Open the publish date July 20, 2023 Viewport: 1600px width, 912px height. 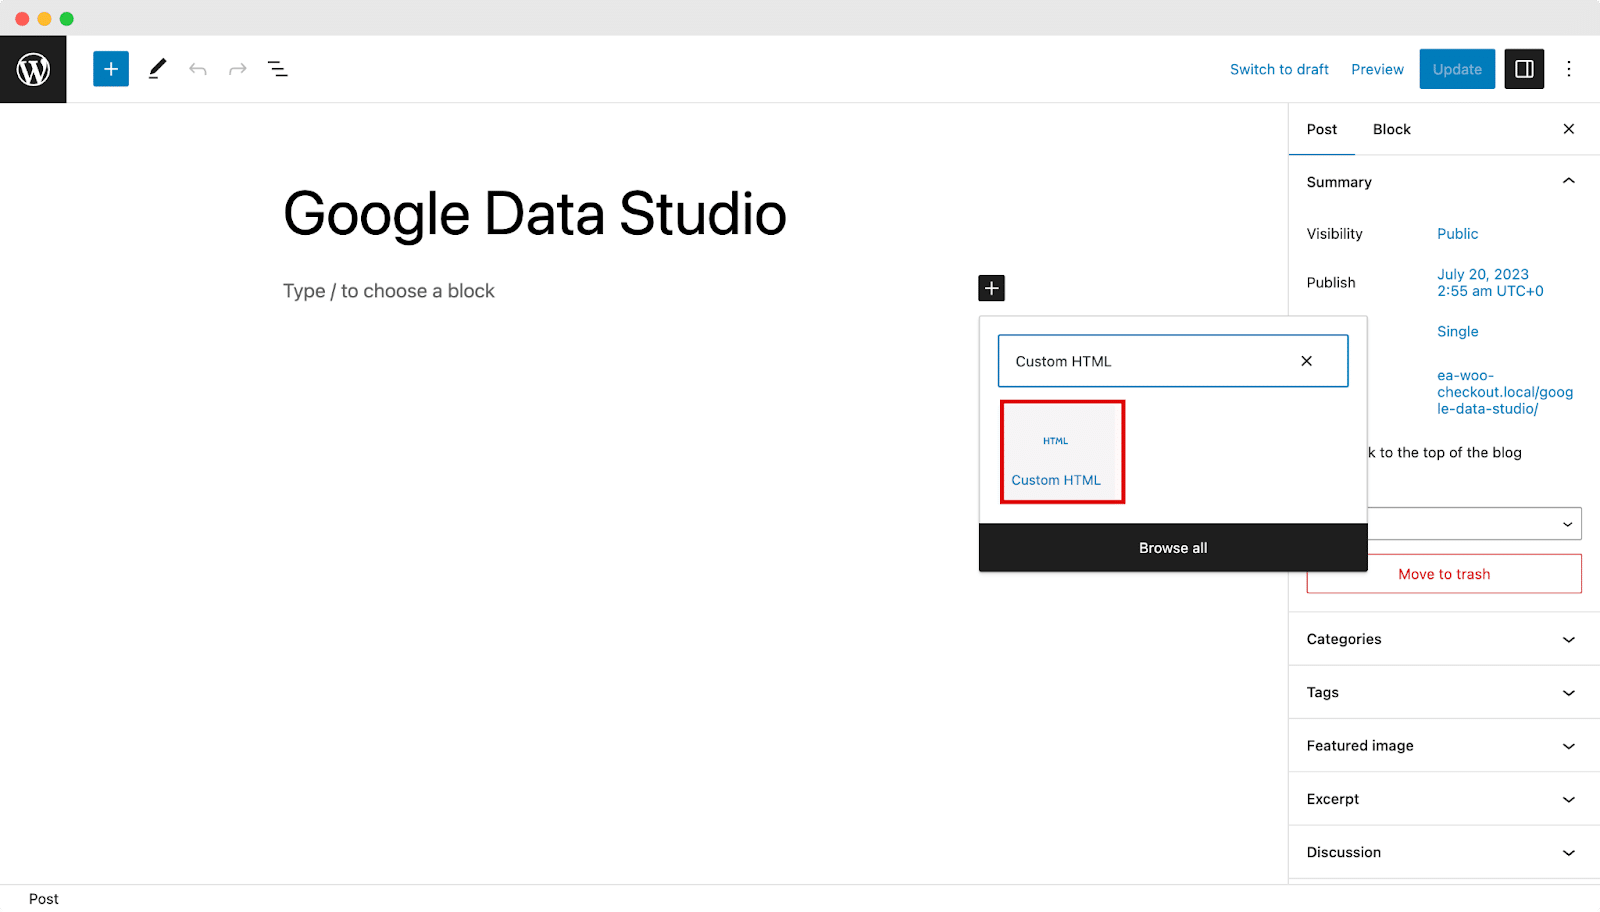pos(1490,282)
